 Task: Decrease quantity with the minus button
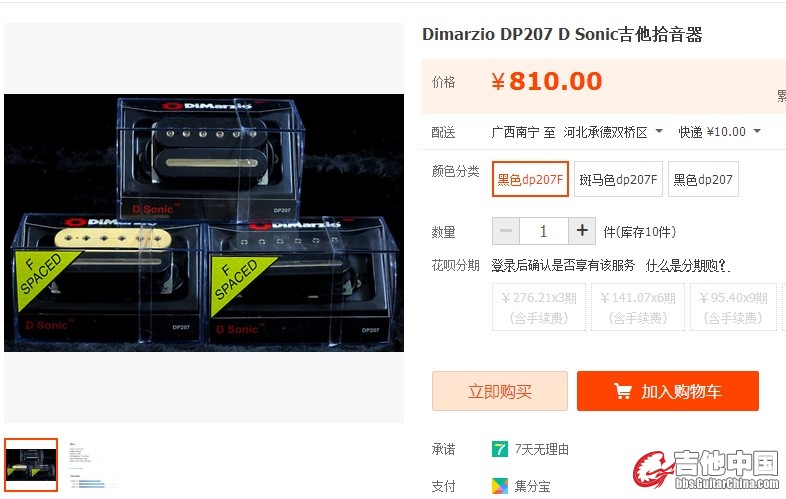506,231
